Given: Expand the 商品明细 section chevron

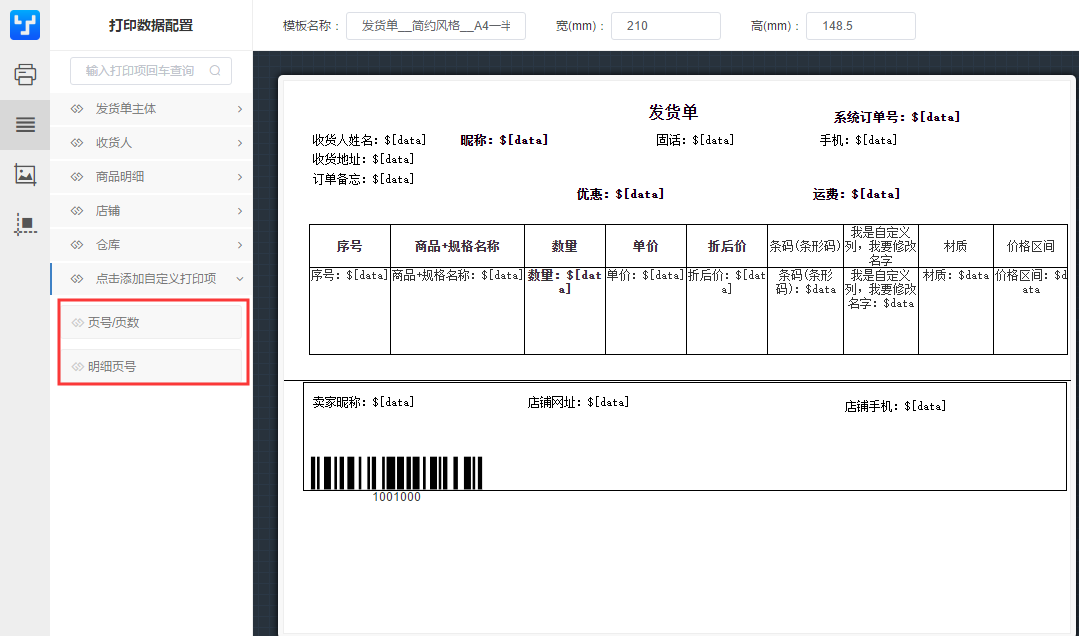Looking at the screenshot, I should pyautogui.click(x=239, y=177).
